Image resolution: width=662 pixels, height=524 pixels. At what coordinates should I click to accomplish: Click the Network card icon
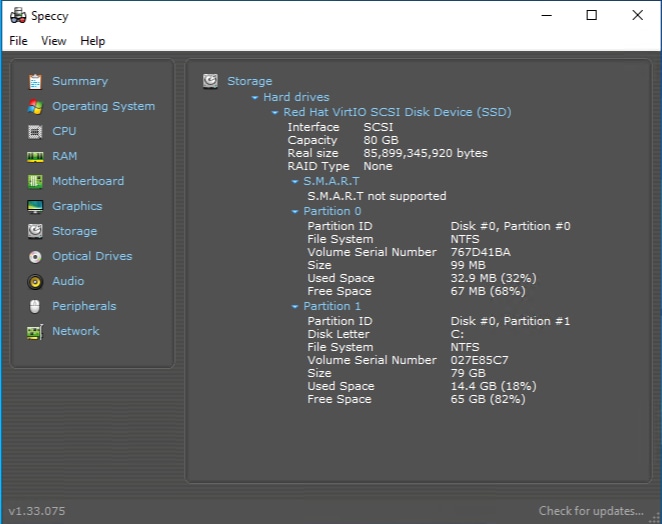point(35,331)
